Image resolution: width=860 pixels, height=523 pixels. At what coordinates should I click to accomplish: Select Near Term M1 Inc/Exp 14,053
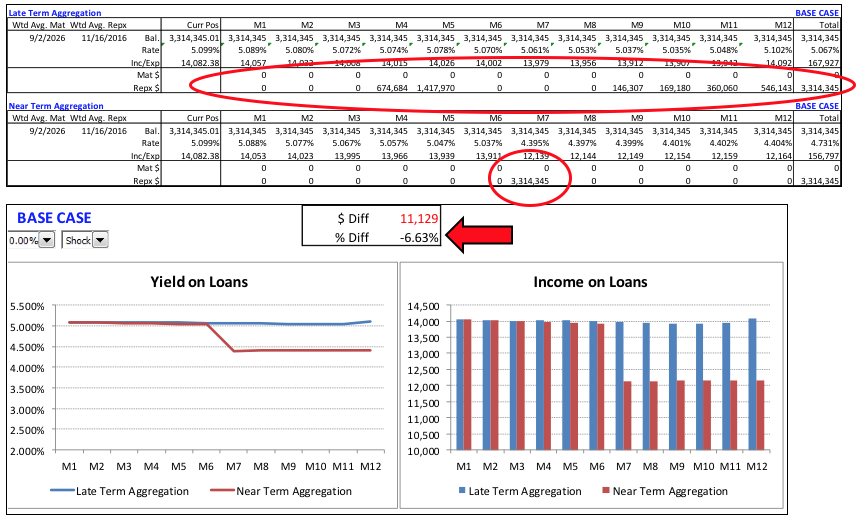point(253,156)
